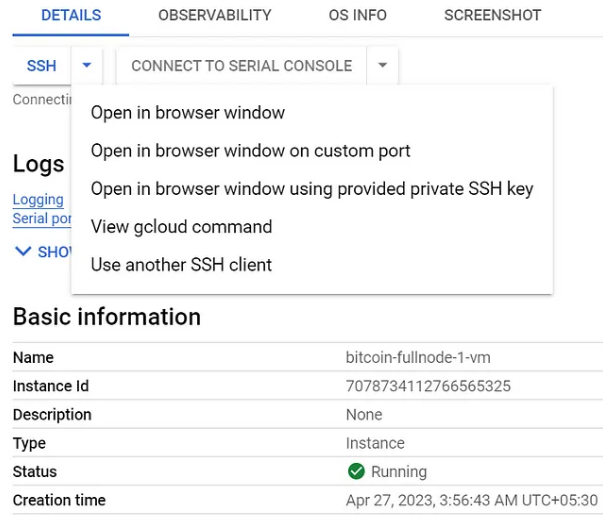Click the Creation time row label

pos(59,500)
